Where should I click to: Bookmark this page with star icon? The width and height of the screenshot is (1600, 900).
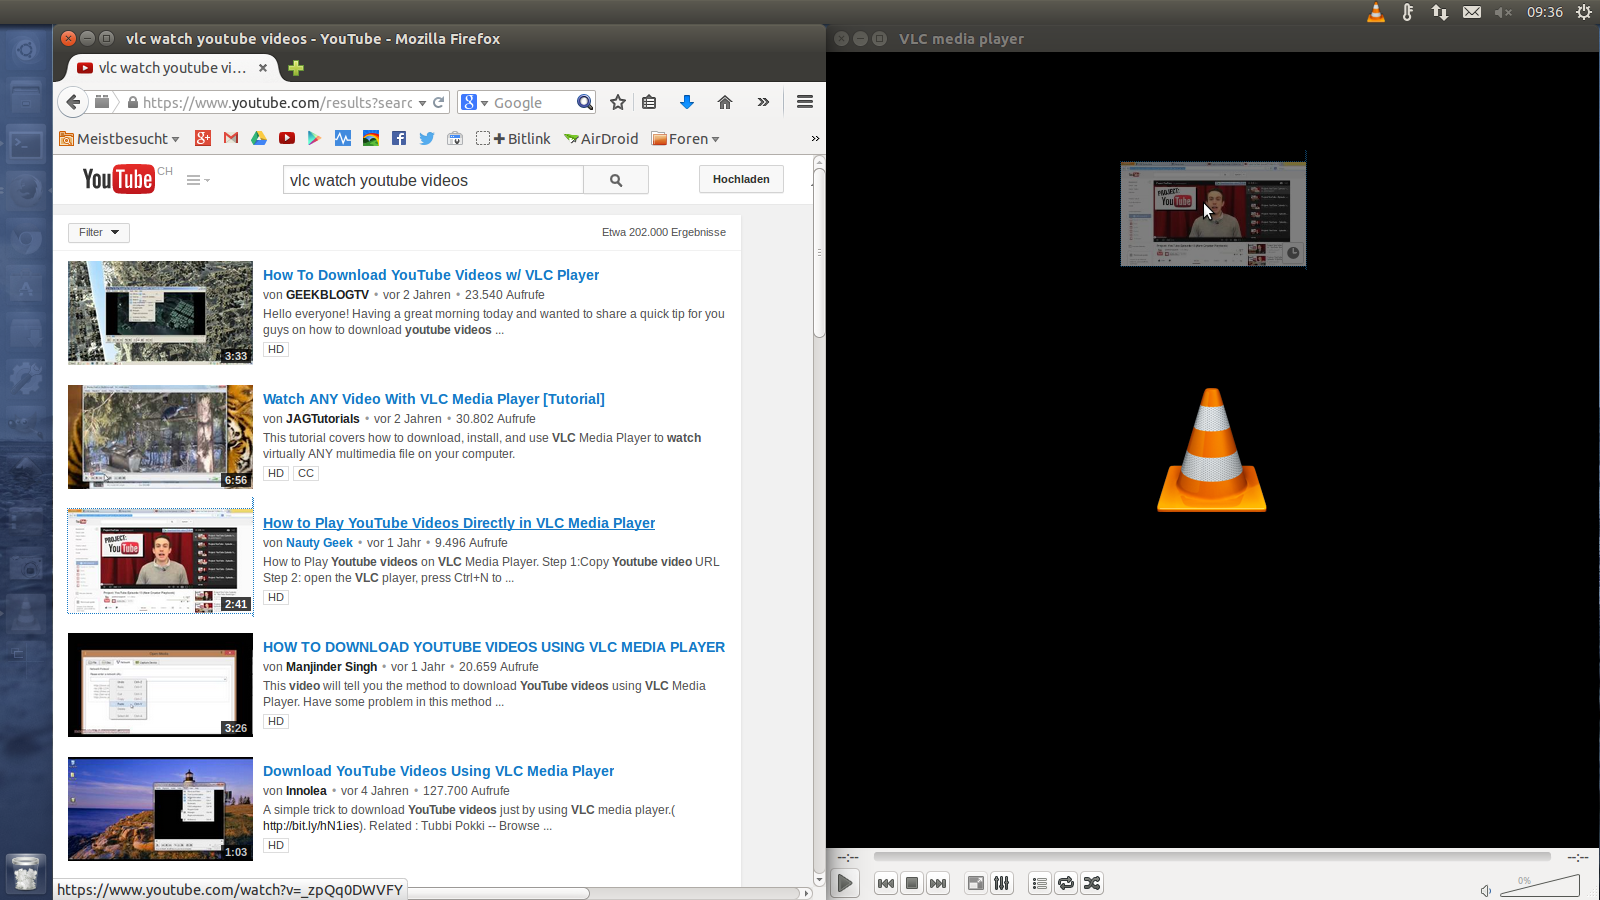[618, 102]
